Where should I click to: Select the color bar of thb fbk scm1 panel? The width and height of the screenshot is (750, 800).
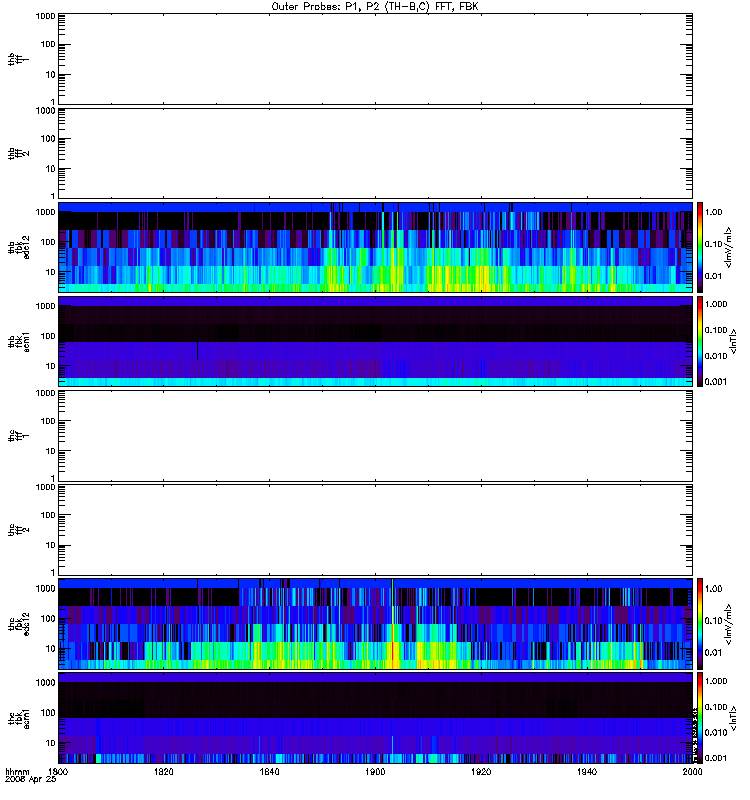tap(700, 341)
